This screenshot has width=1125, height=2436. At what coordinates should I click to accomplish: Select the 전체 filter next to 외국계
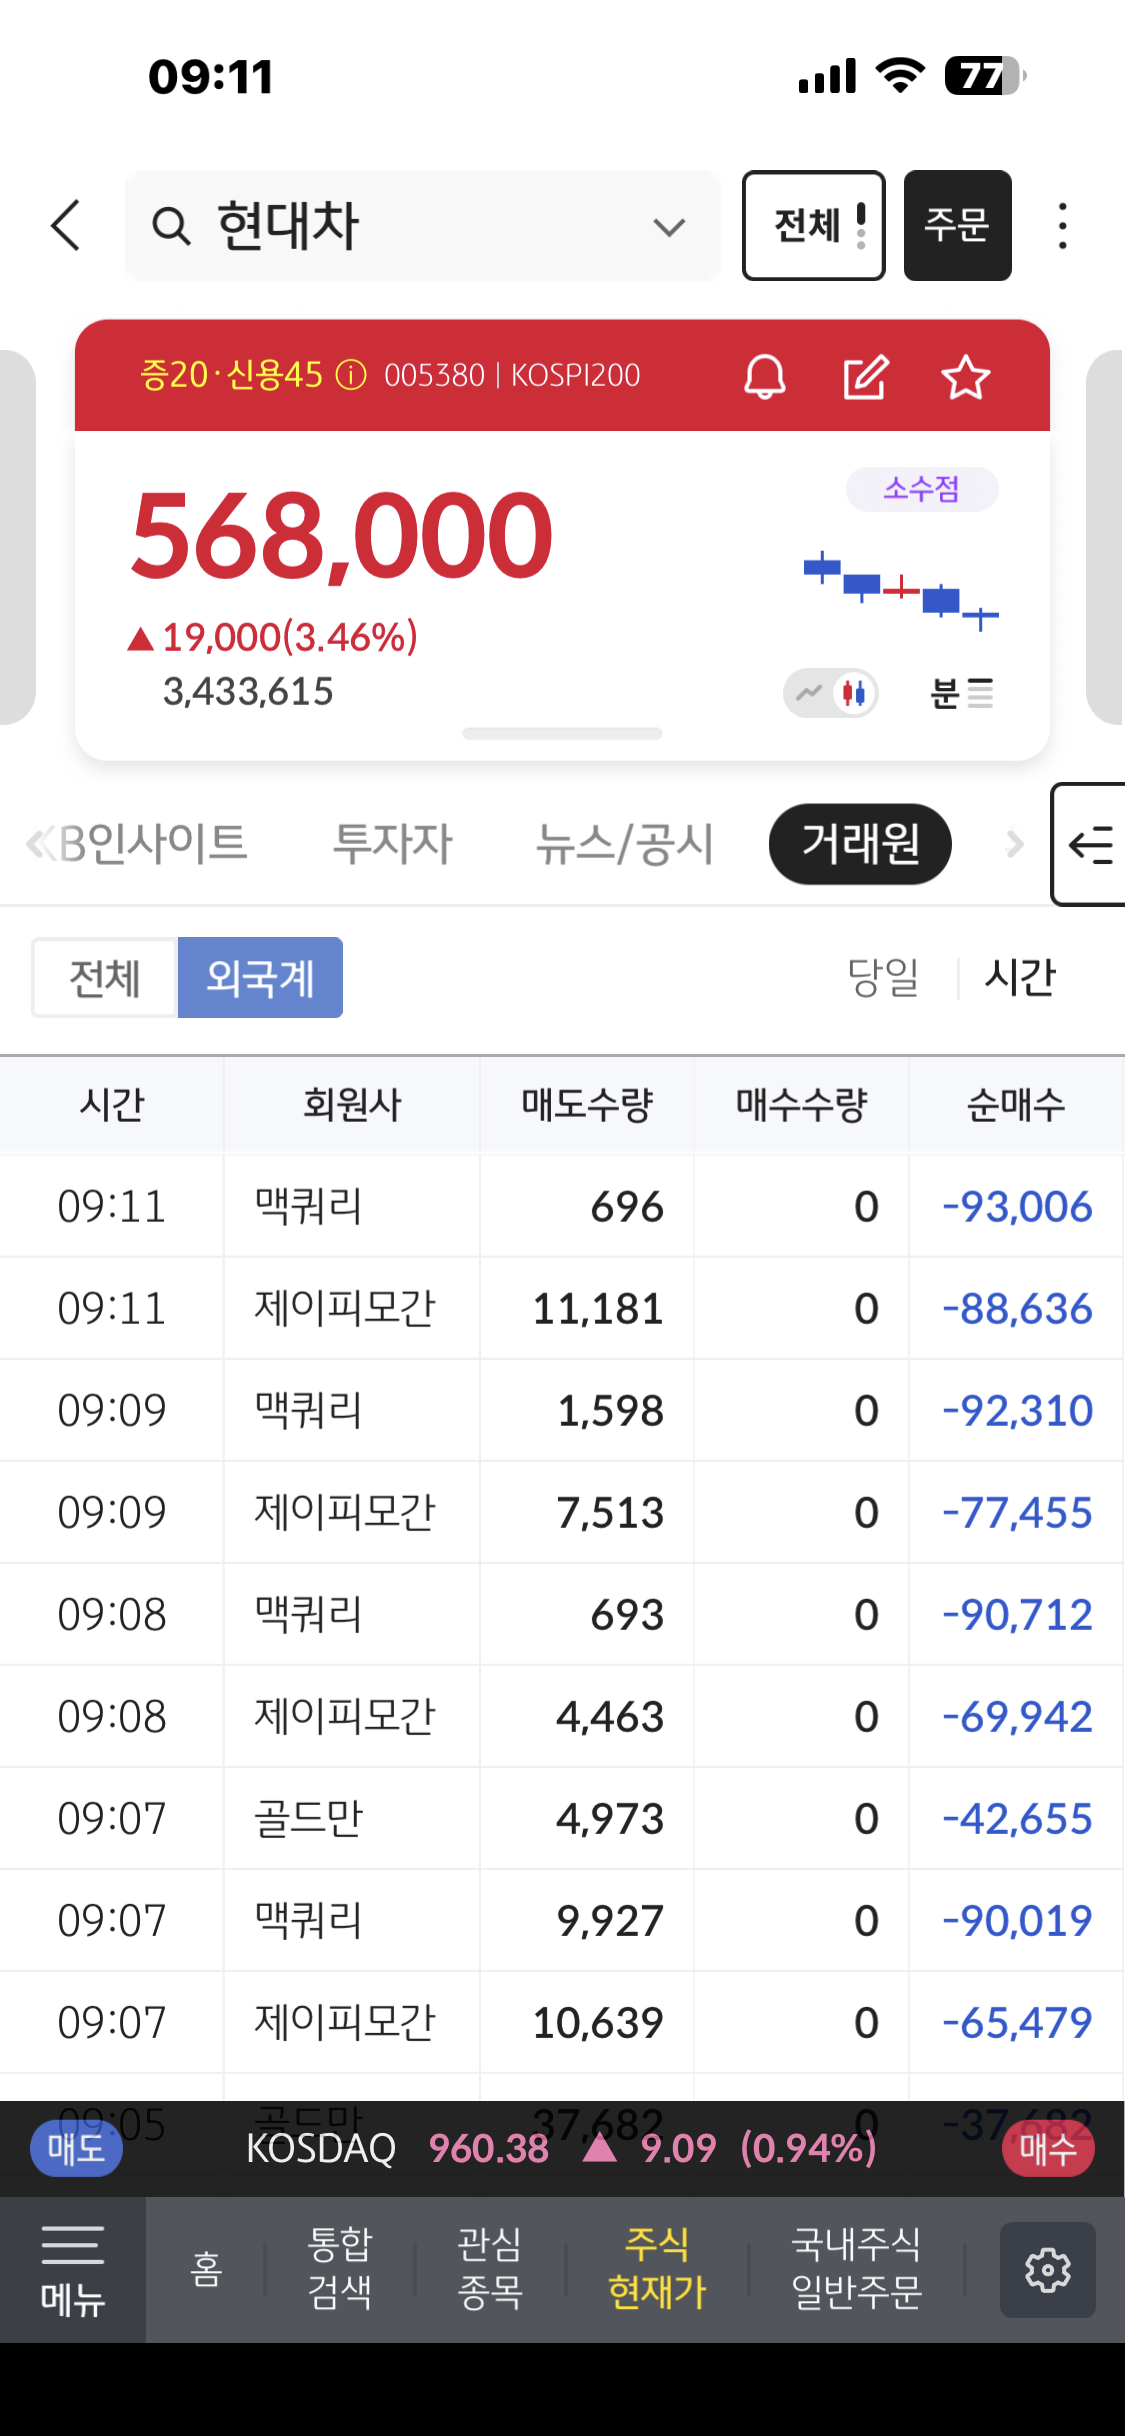click(x=105, y=977)
